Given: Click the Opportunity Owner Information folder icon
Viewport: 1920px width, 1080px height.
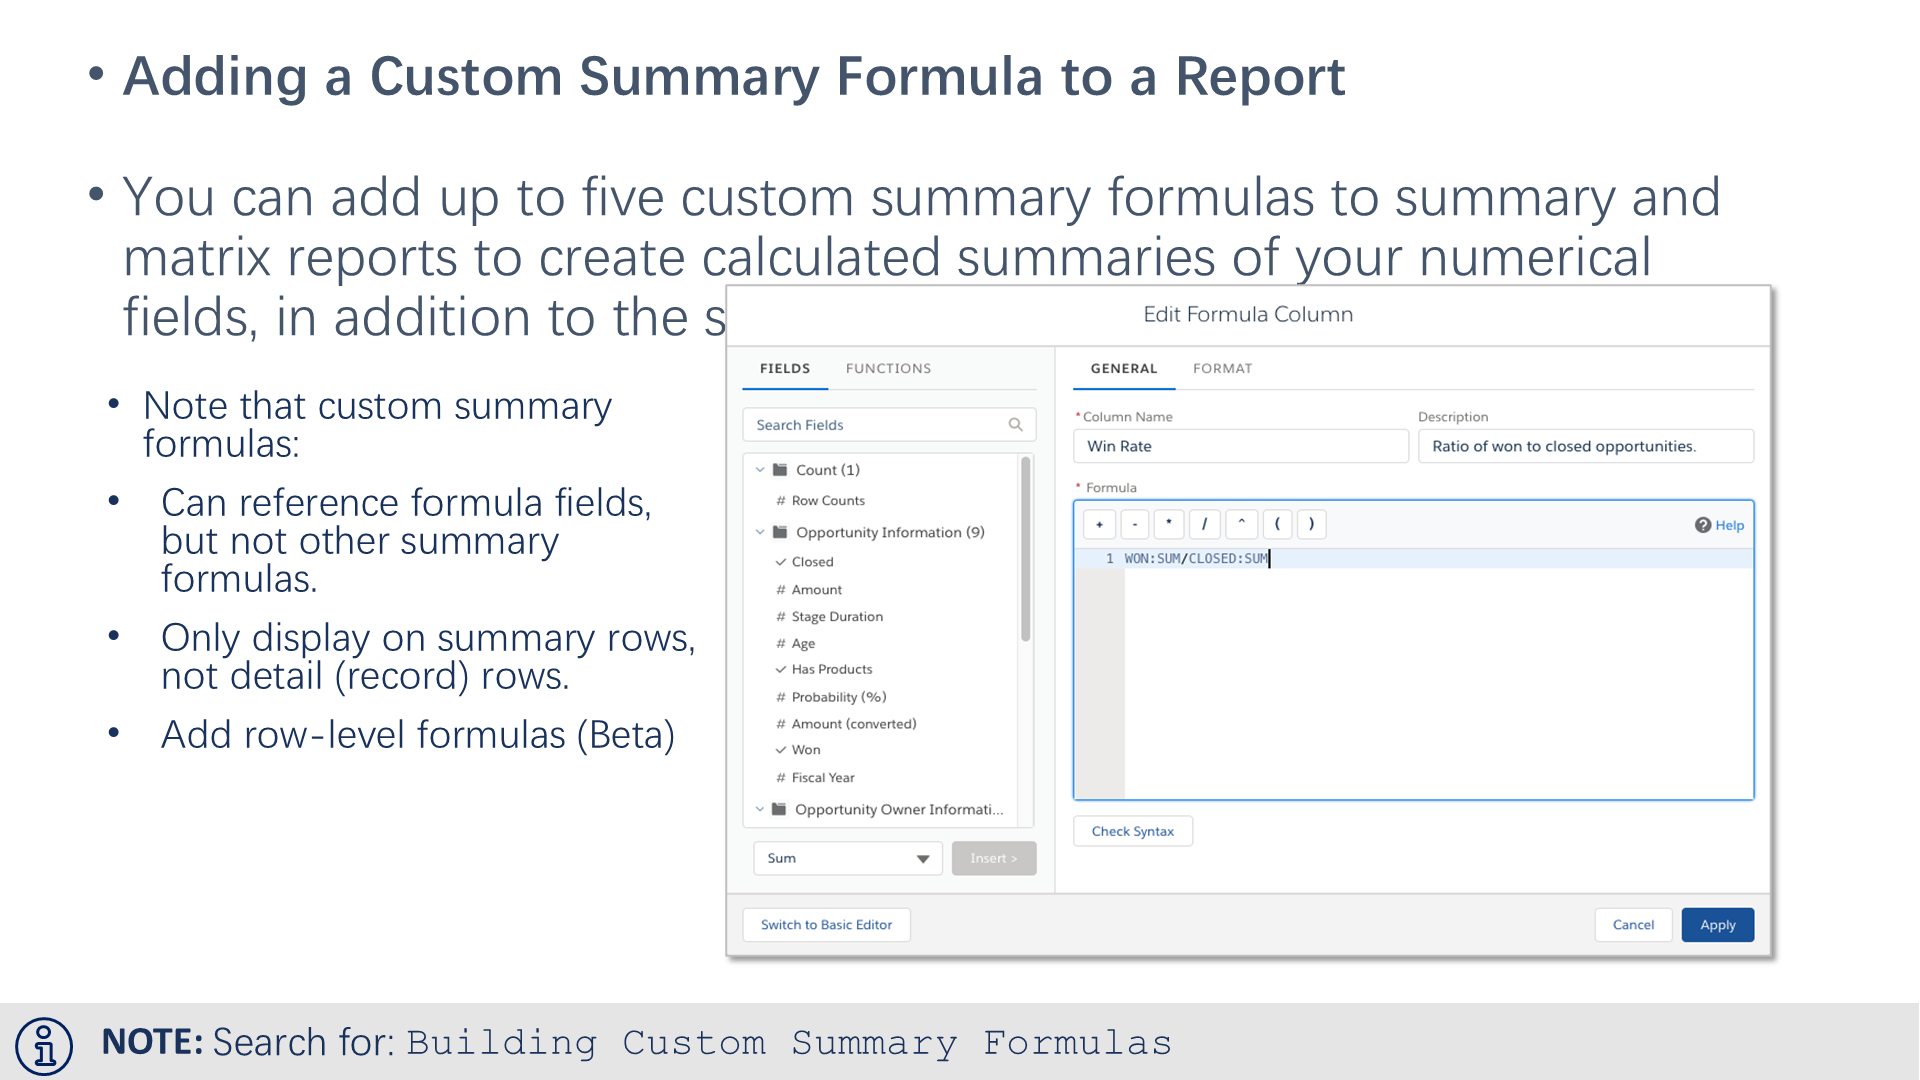Looking at the screenshot, I should coord(779,809).
